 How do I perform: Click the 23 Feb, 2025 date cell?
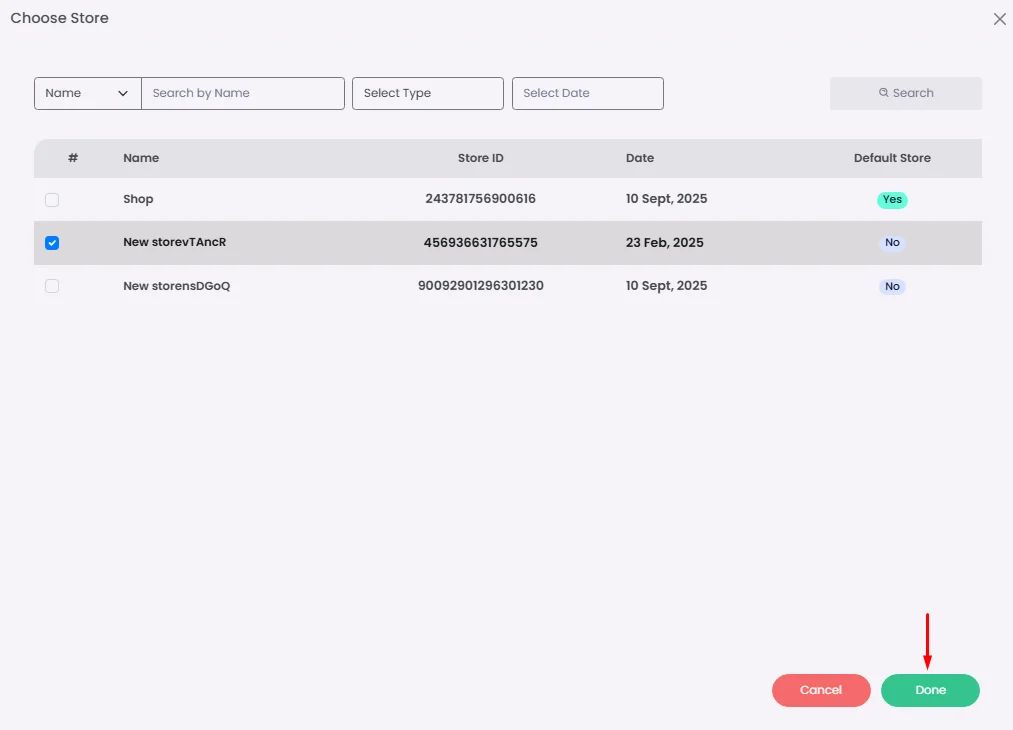coord(665,243)
